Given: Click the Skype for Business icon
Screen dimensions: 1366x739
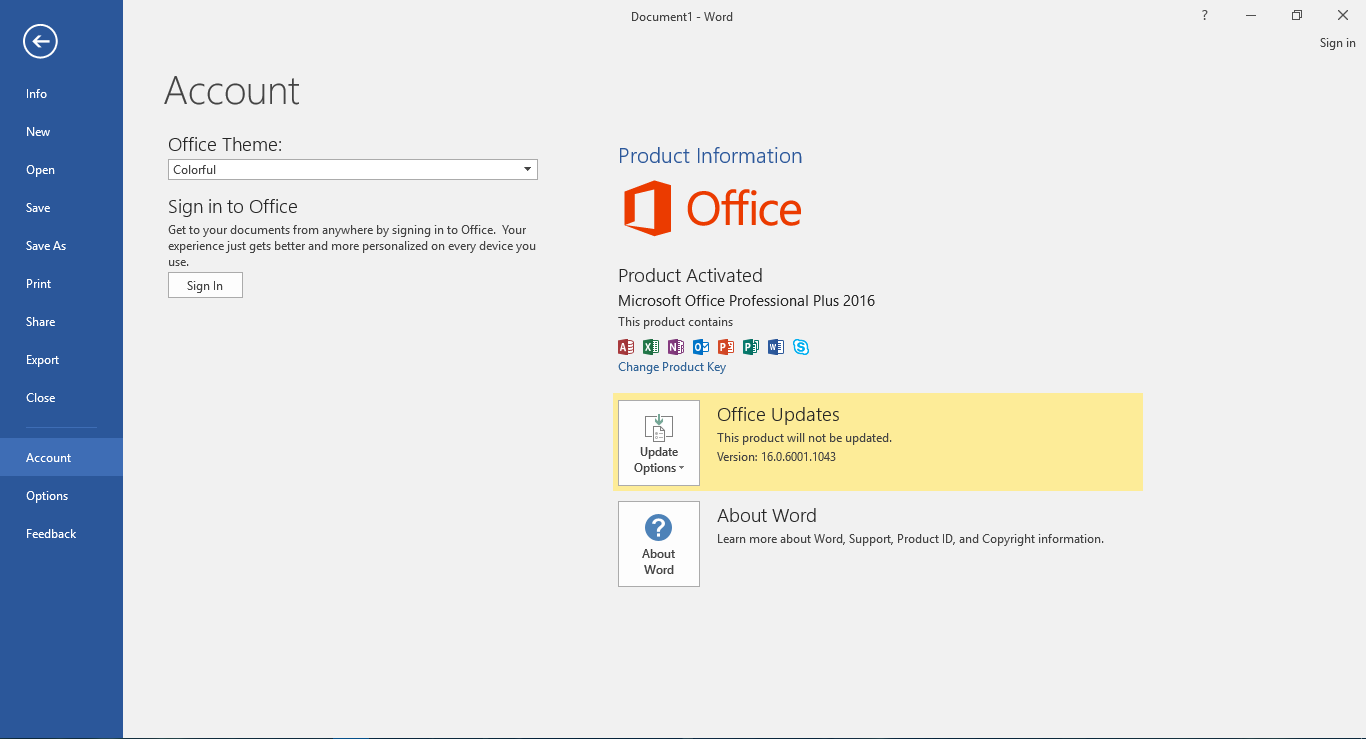Looking at the screenshot, I should [801, 347].
